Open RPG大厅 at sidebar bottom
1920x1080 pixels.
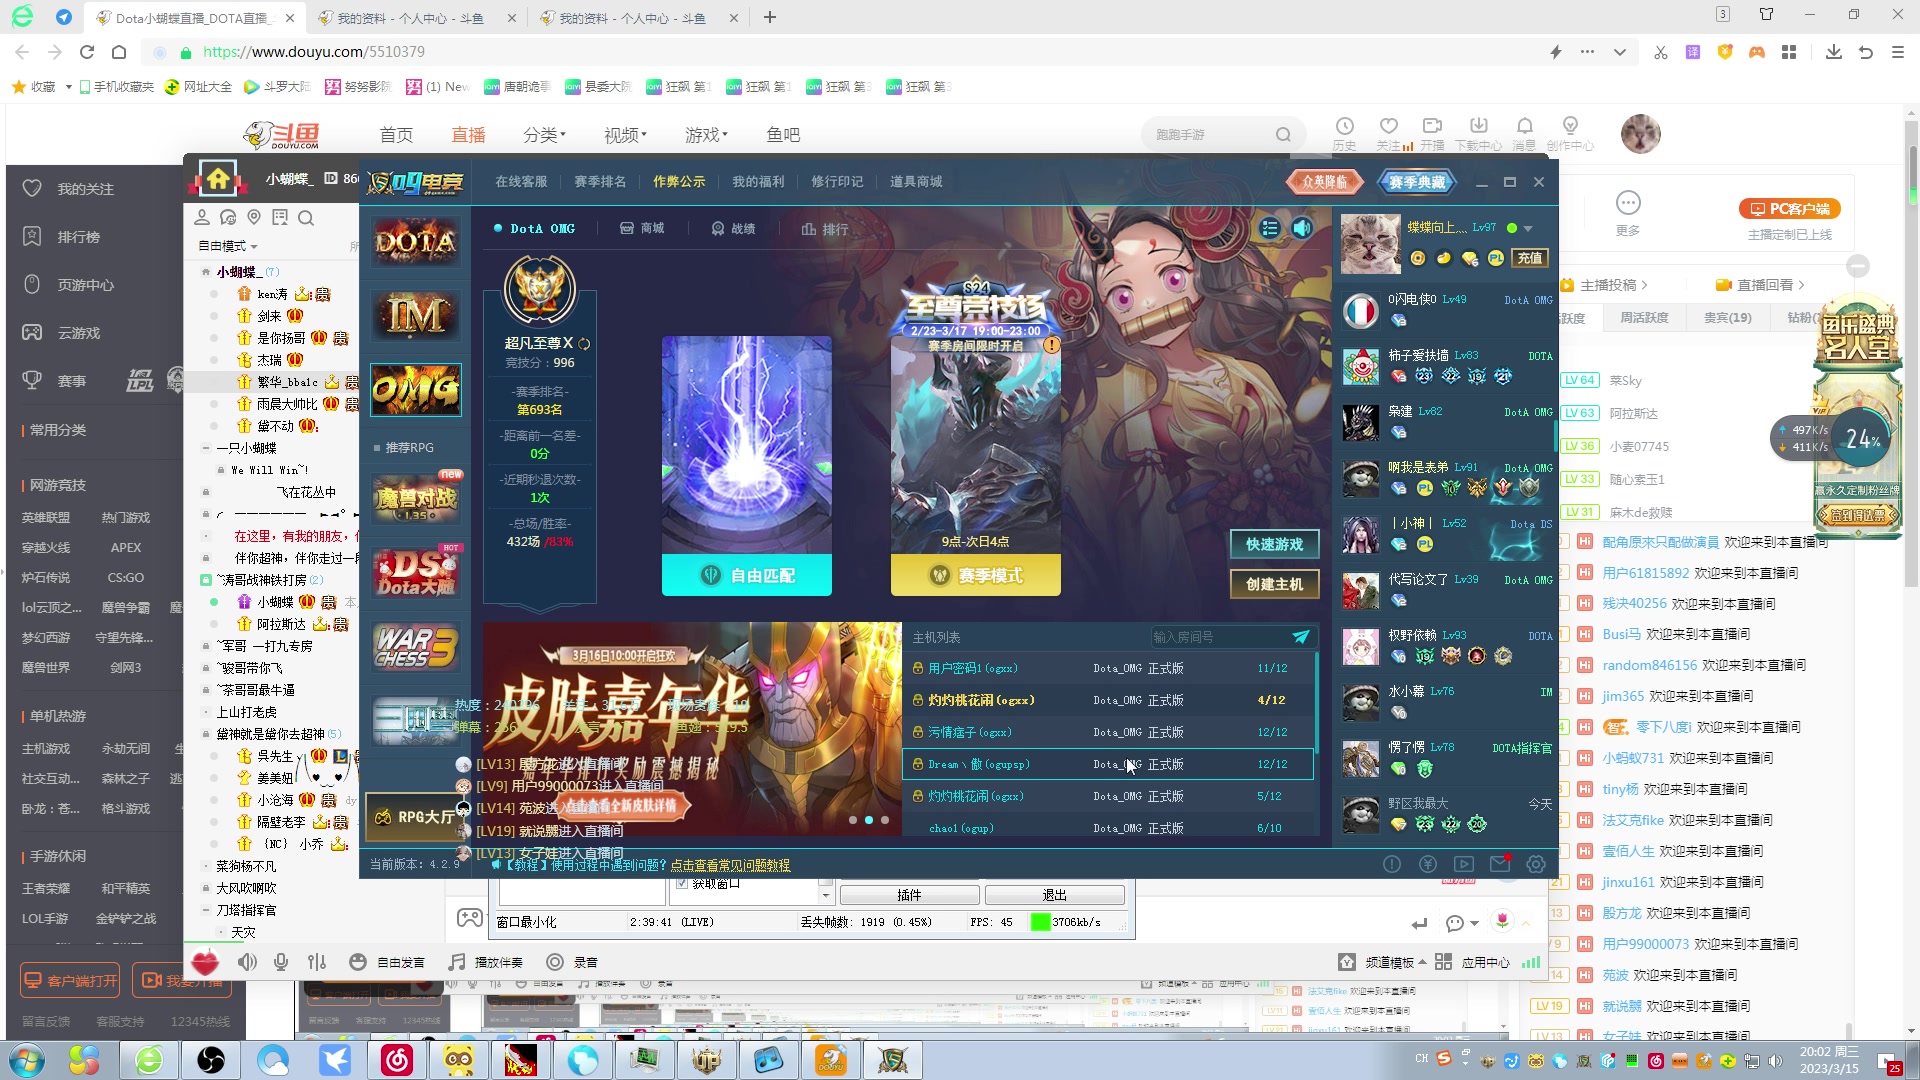tap(414, 817)
